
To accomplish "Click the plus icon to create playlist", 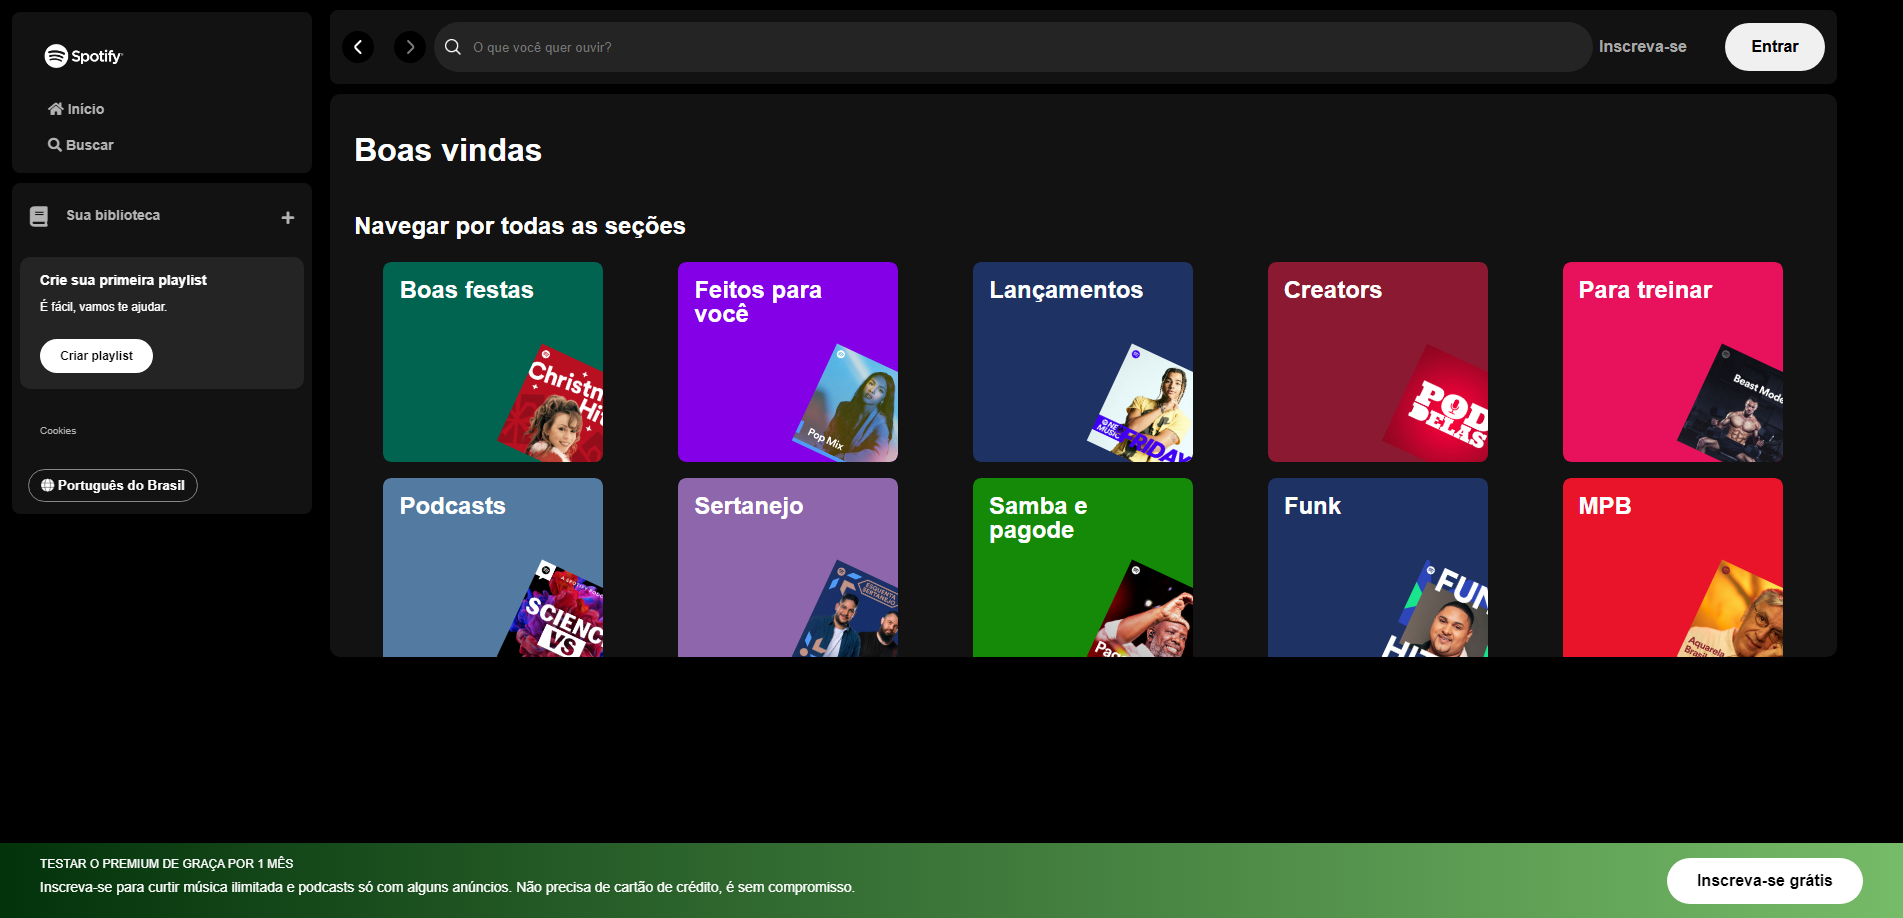I will click(288, 217).
